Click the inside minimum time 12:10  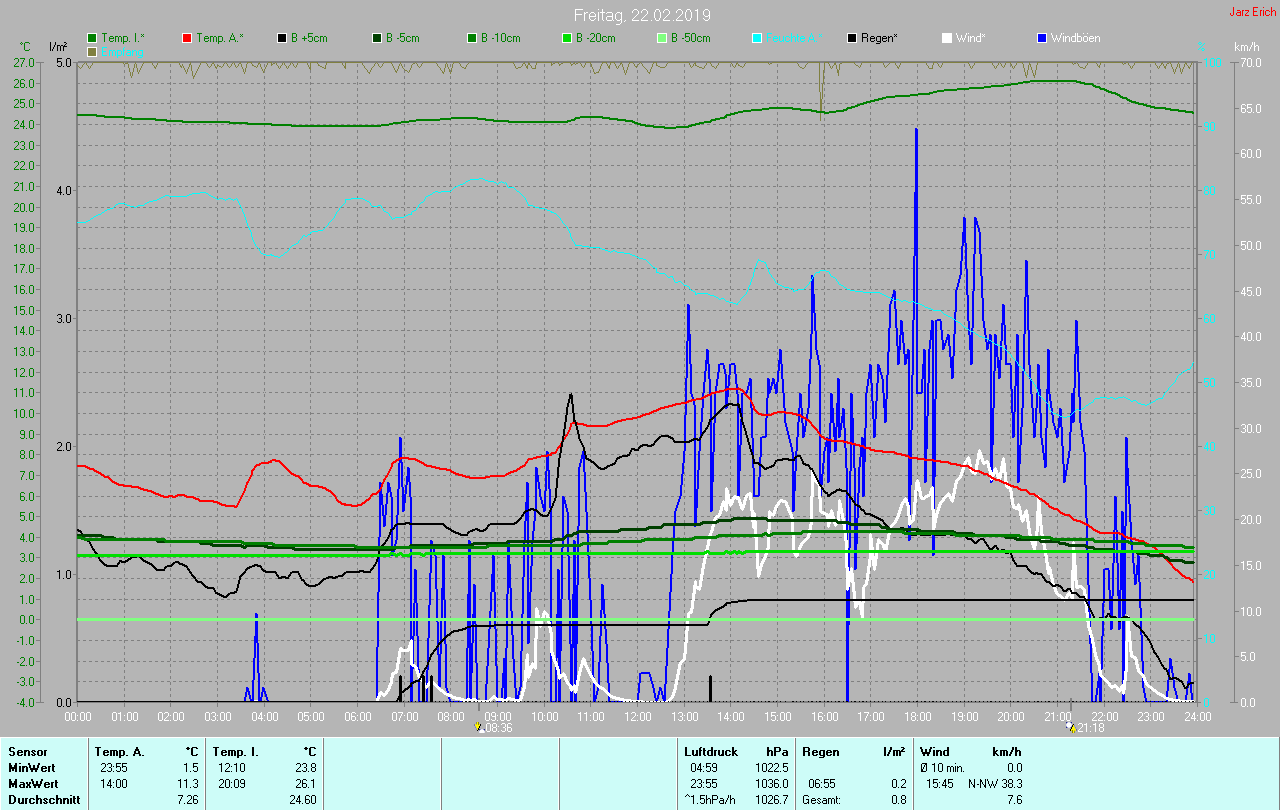(232, 767)
